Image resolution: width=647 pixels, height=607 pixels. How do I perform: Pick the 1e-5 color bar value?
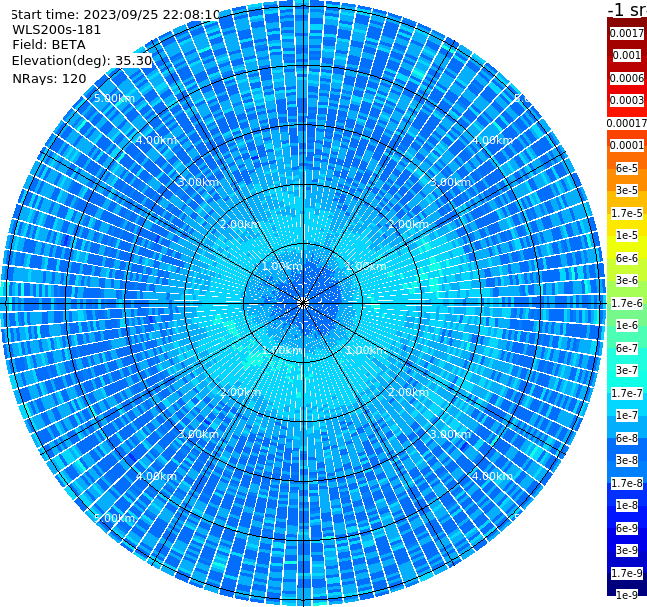click(x=627, y=235)
